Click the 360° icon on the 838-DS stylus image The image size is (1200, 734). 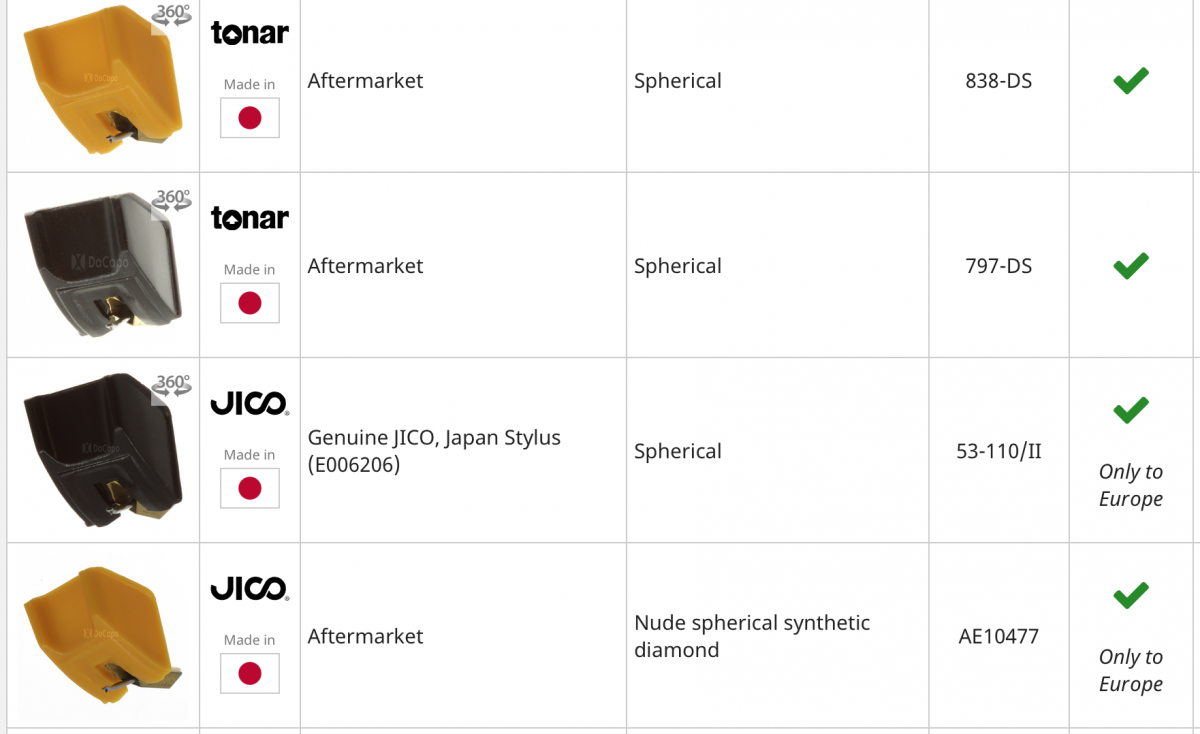(x=172, y=17)
